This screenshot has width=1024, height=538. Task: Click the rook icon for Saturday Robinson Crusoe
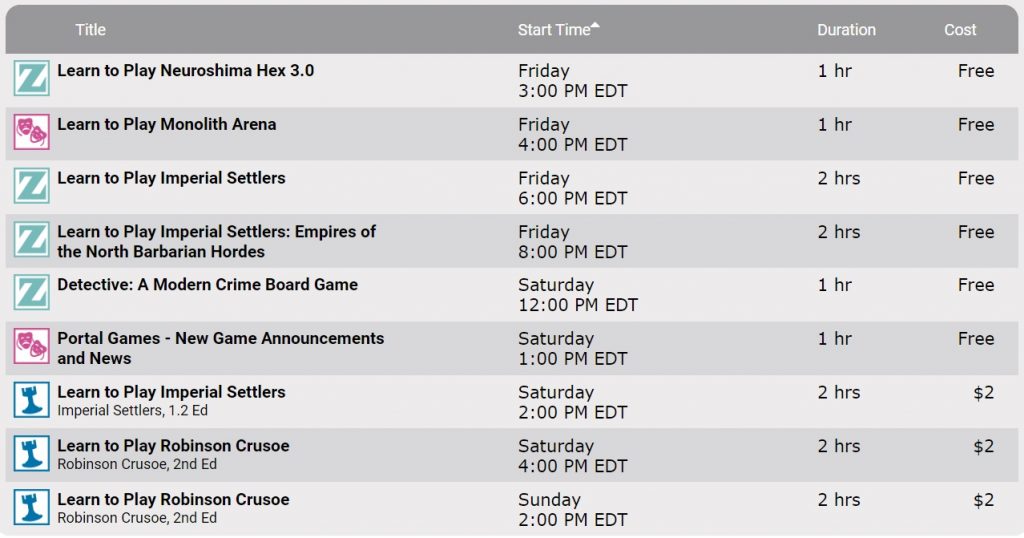(31, 453)
